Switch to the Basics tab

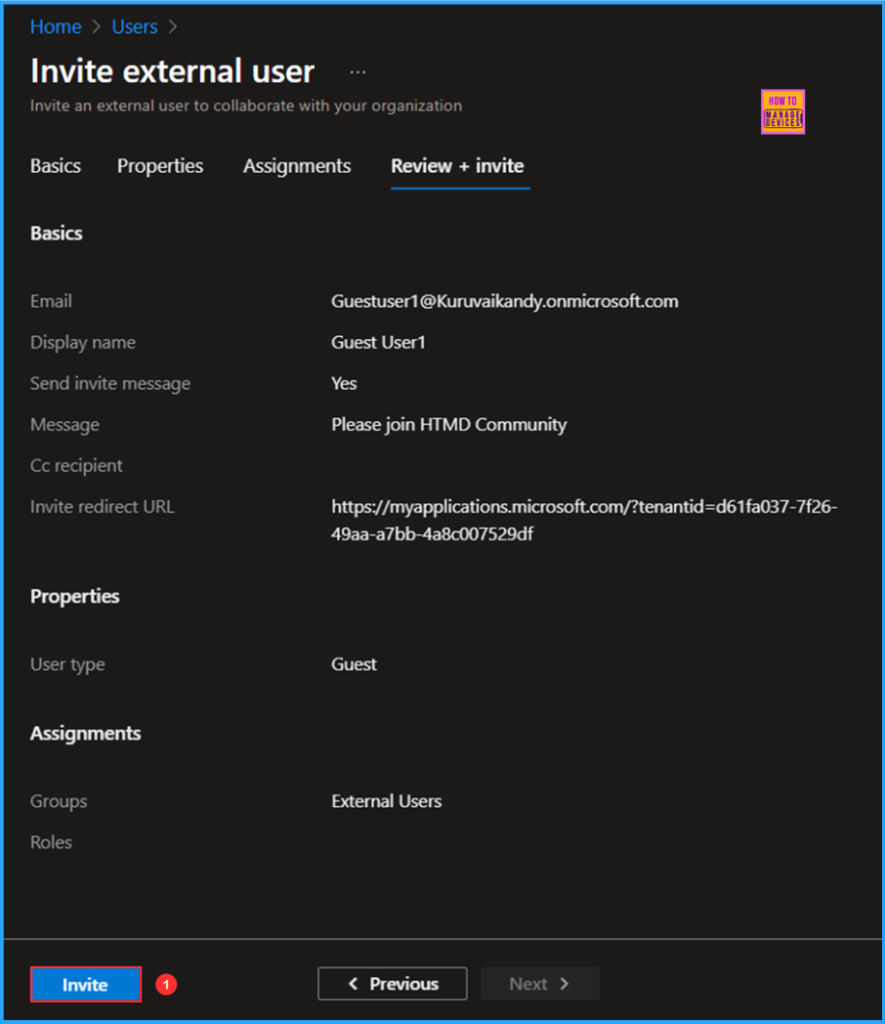[x=55, y=166]
